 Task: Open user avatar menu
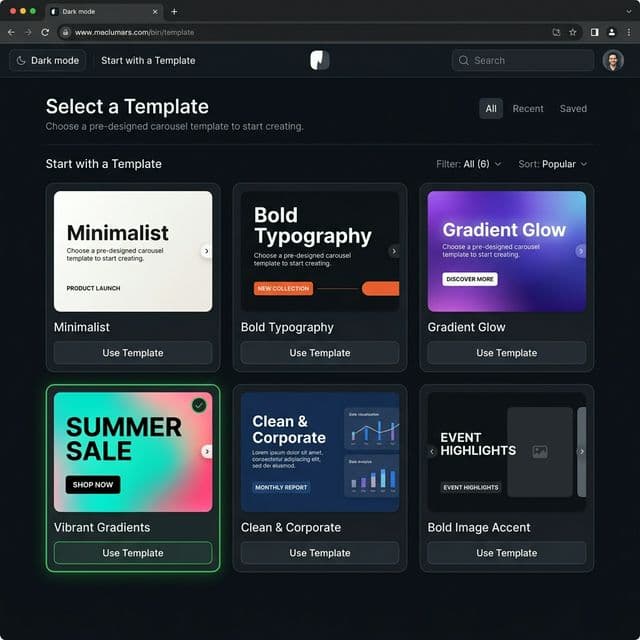tap(613, 60)
